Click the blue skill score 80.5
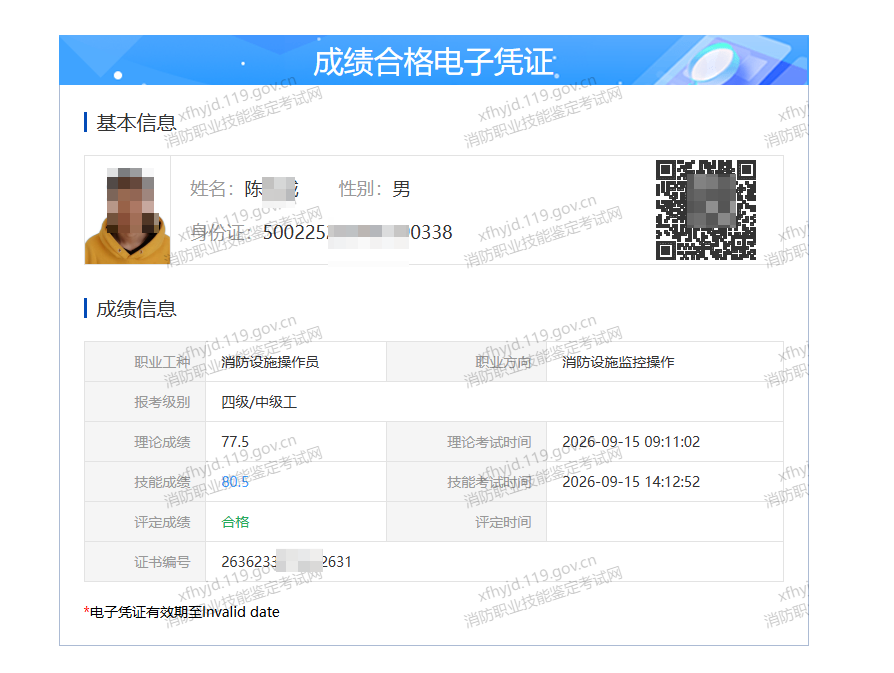 (235, 481)
